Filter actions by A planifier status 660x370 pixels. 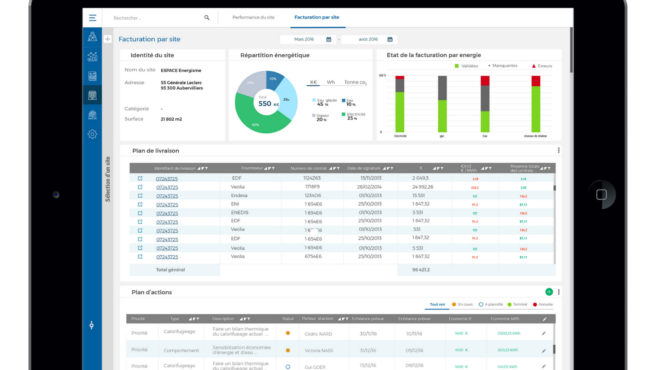491,304
